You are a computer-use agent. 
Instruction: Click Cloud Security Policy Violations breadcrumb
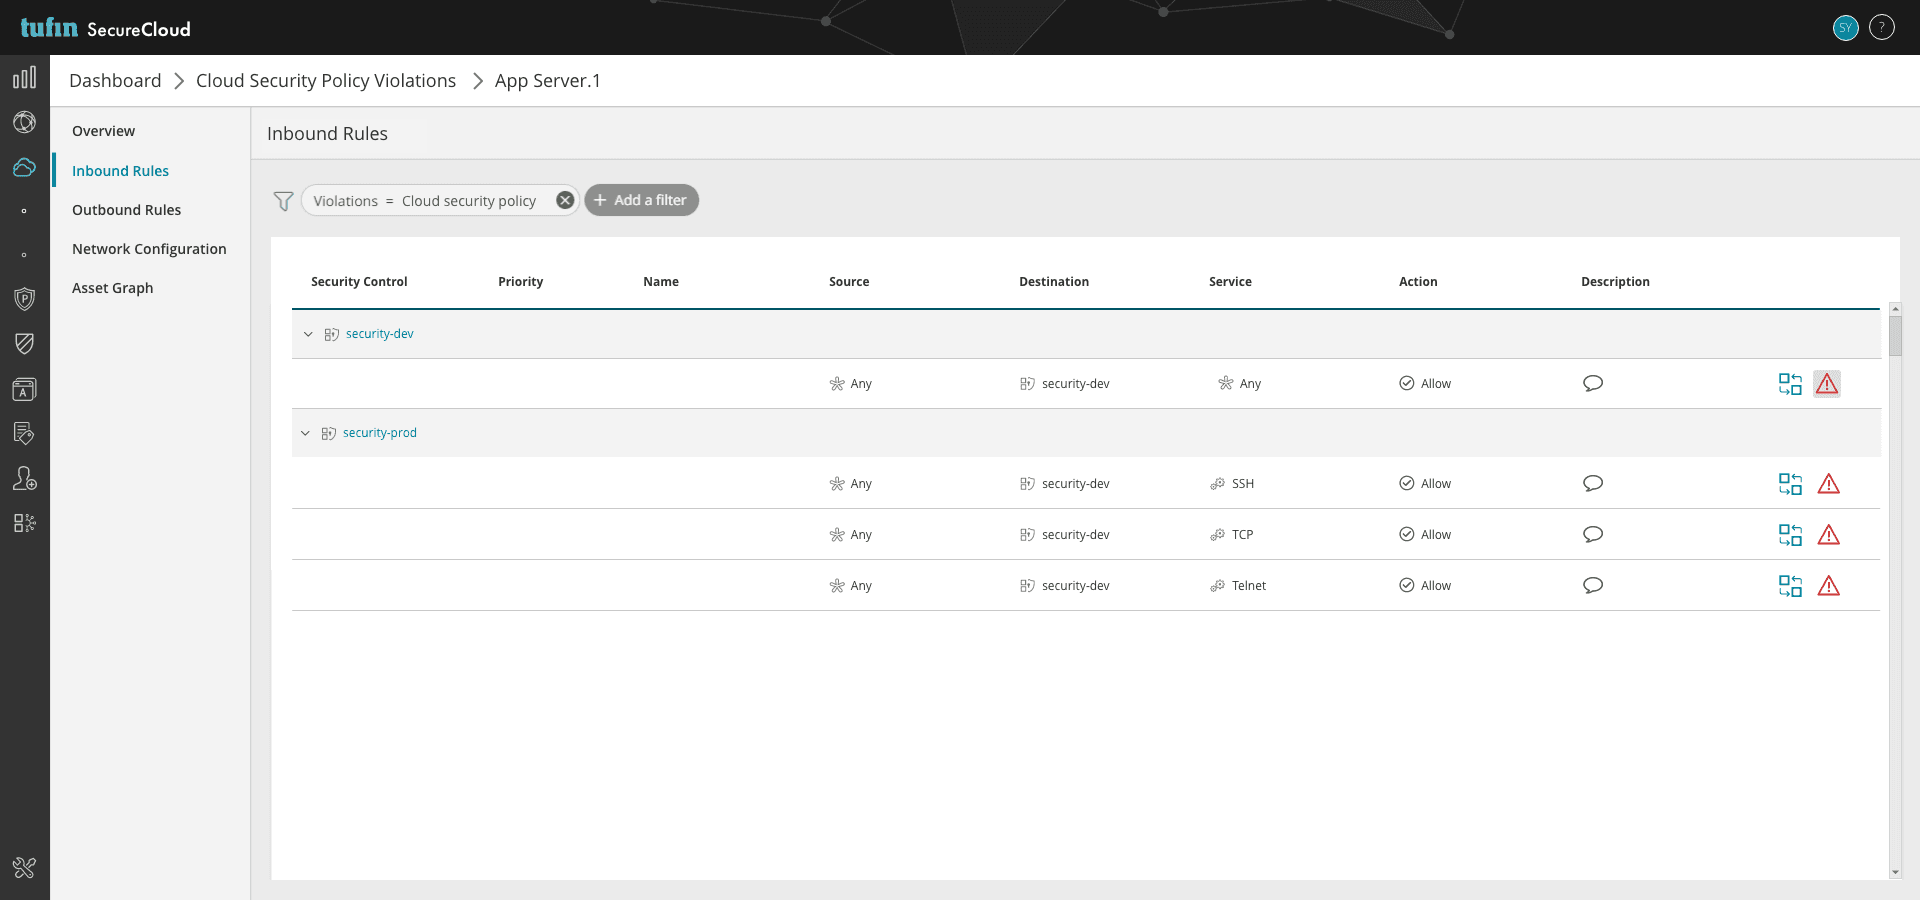(x=326, y=81)
